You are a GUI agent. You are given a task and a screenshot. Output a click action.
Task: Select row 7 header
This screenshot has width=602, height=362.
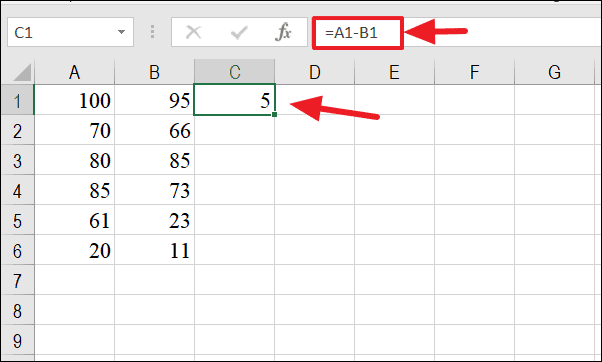[x=17, y=280]
